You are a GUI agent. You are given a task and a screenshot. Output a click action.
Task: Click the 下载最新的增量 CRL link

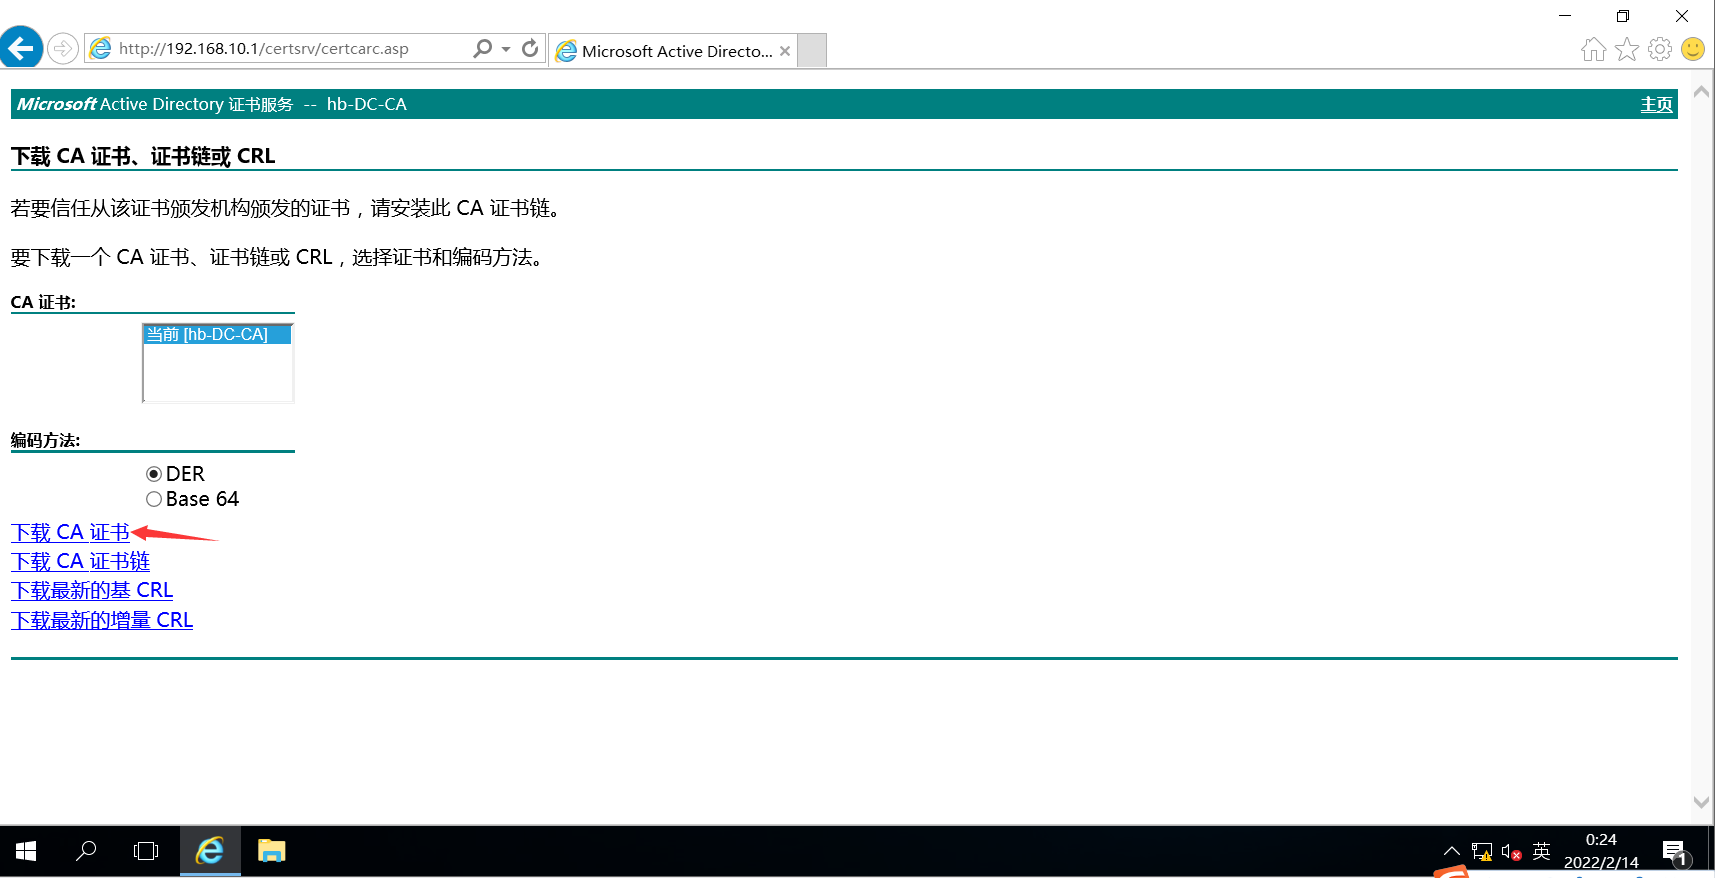[x=102, y=620]
